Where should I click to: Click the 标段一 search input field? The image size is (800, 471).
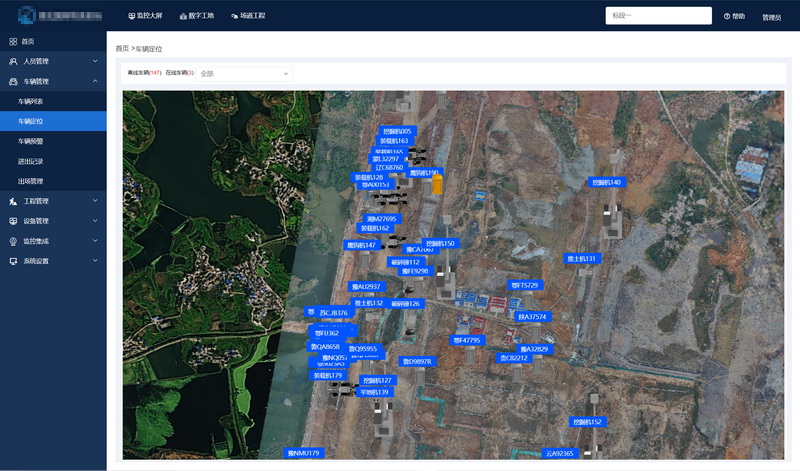click(658, 16)
